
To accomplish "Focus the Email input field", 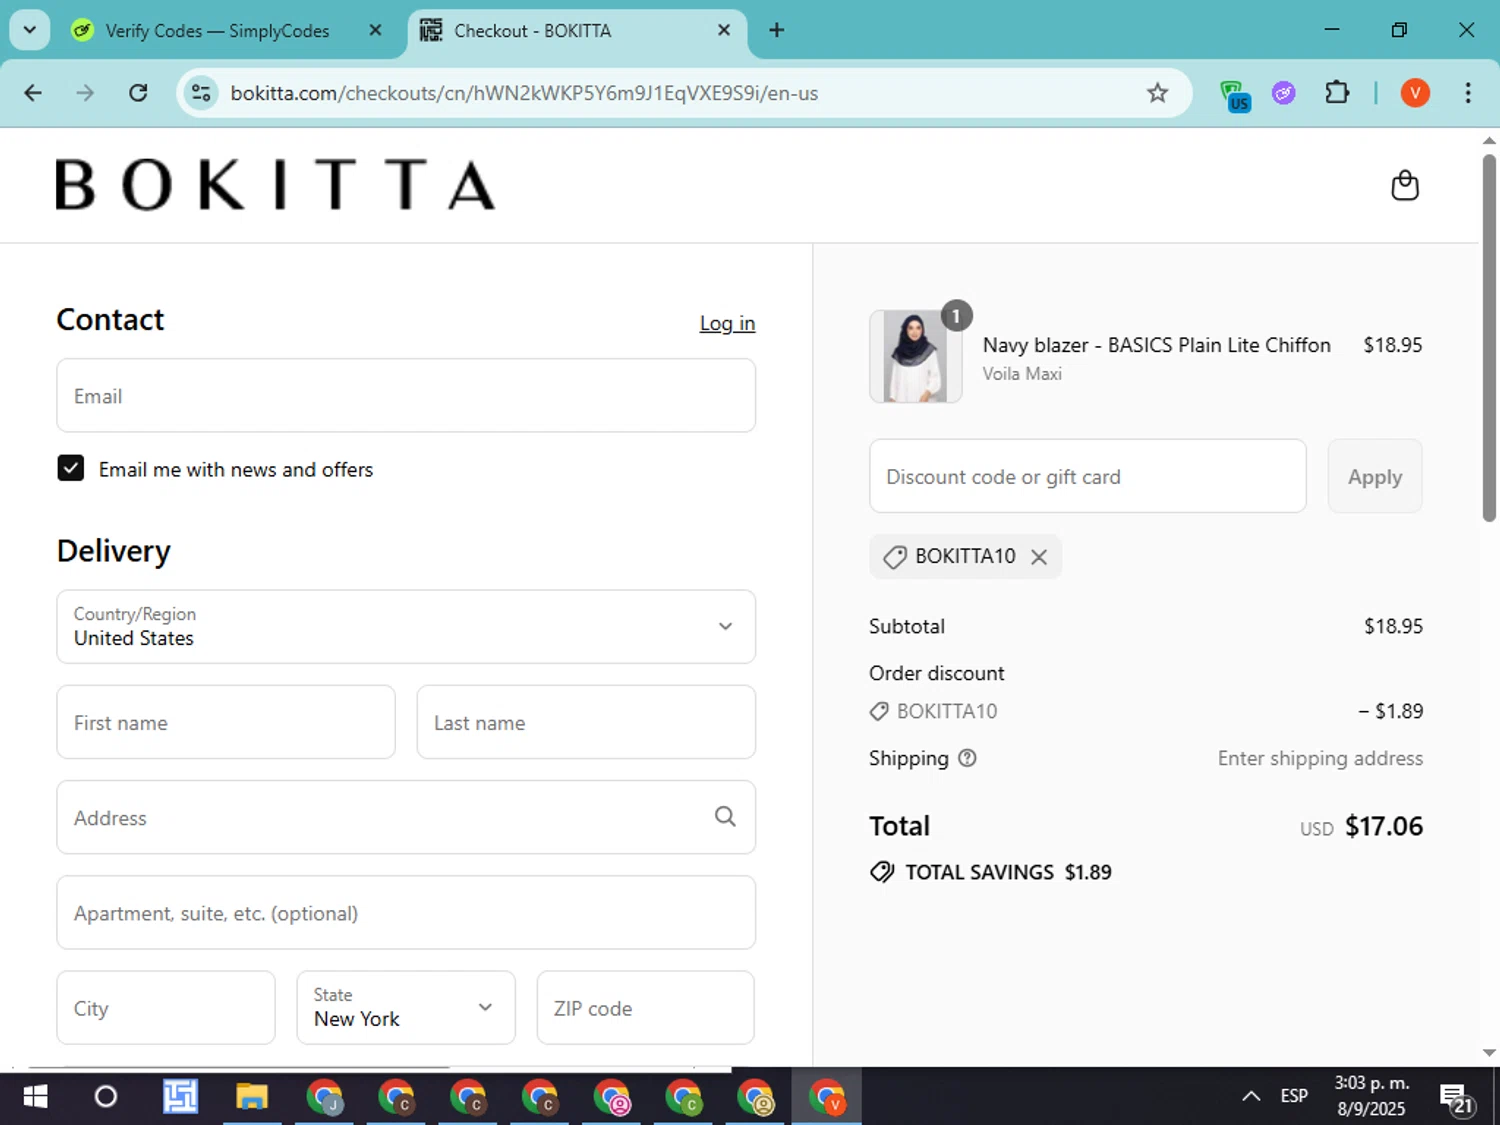I will [x=406, y=395].
